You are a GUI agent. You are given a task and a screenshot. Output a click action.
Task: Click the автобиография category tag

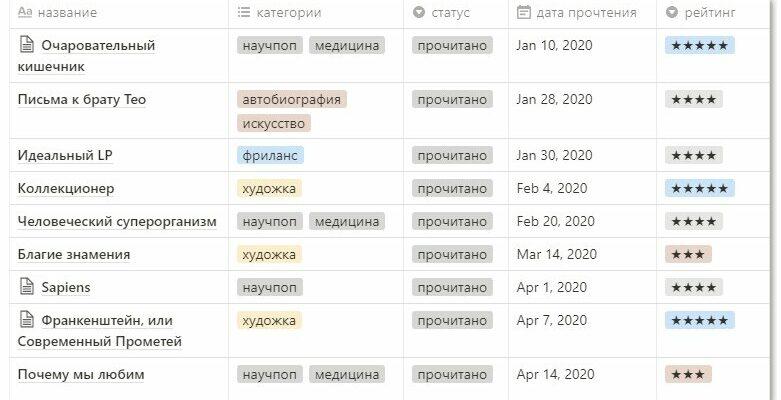pyautogui.click(x=291, y=99)
